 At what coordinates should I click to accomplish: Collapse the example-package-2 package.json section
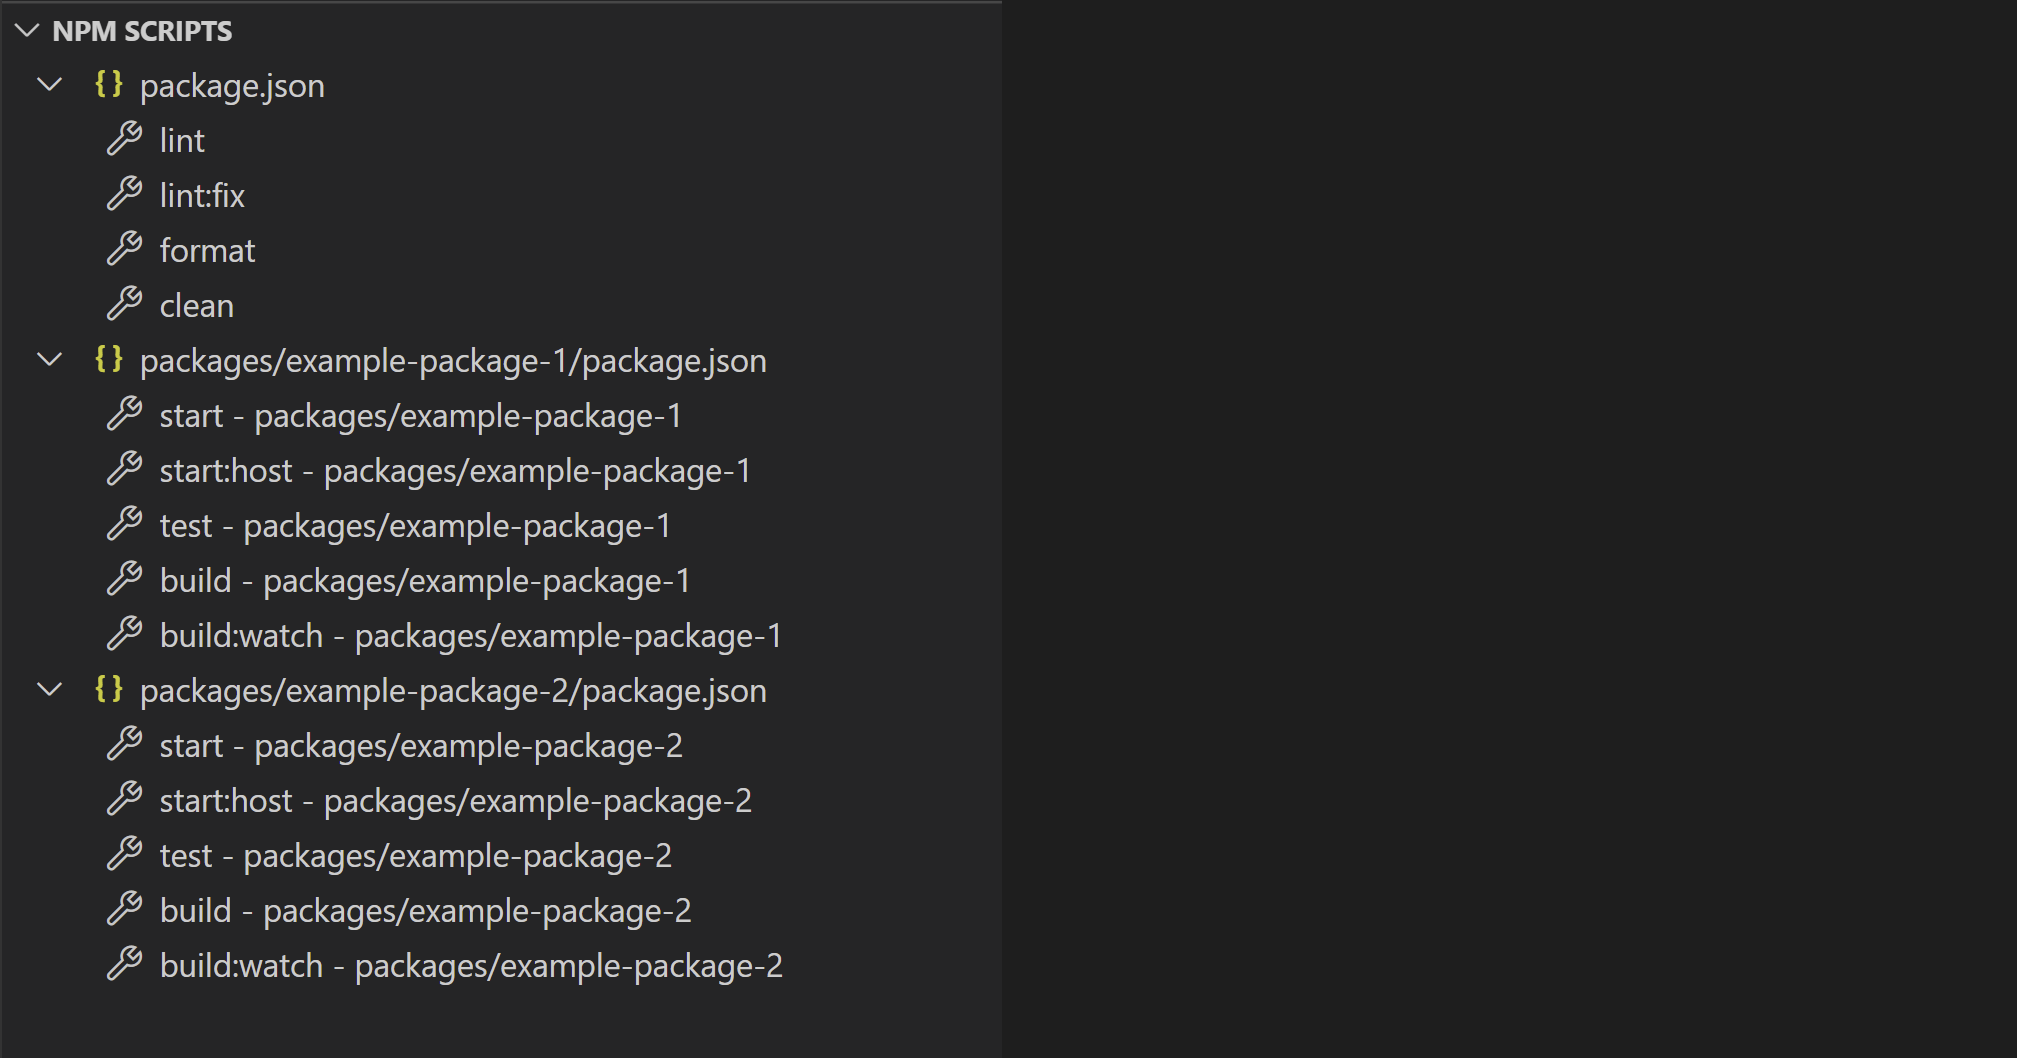49,690
